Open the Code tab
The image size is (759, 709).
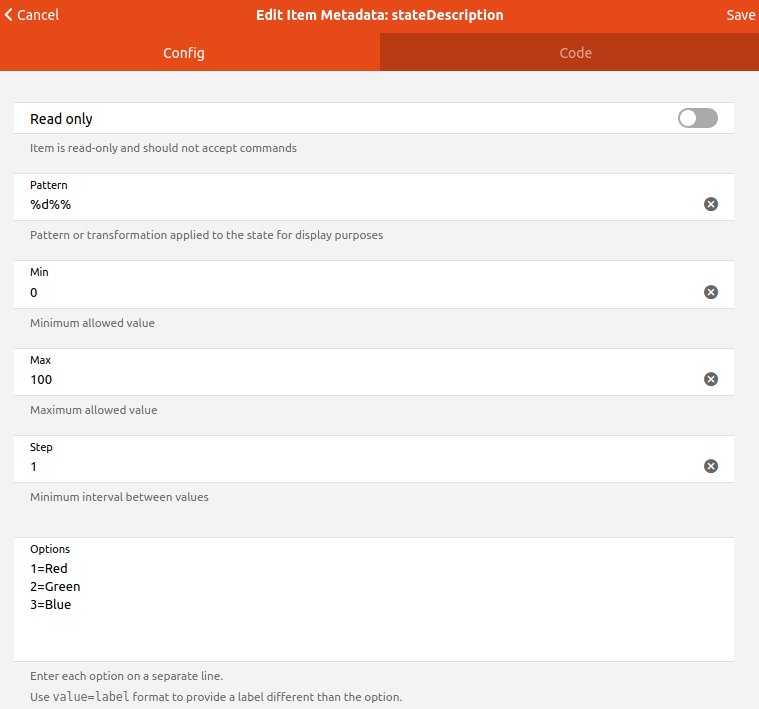[575, 53]
